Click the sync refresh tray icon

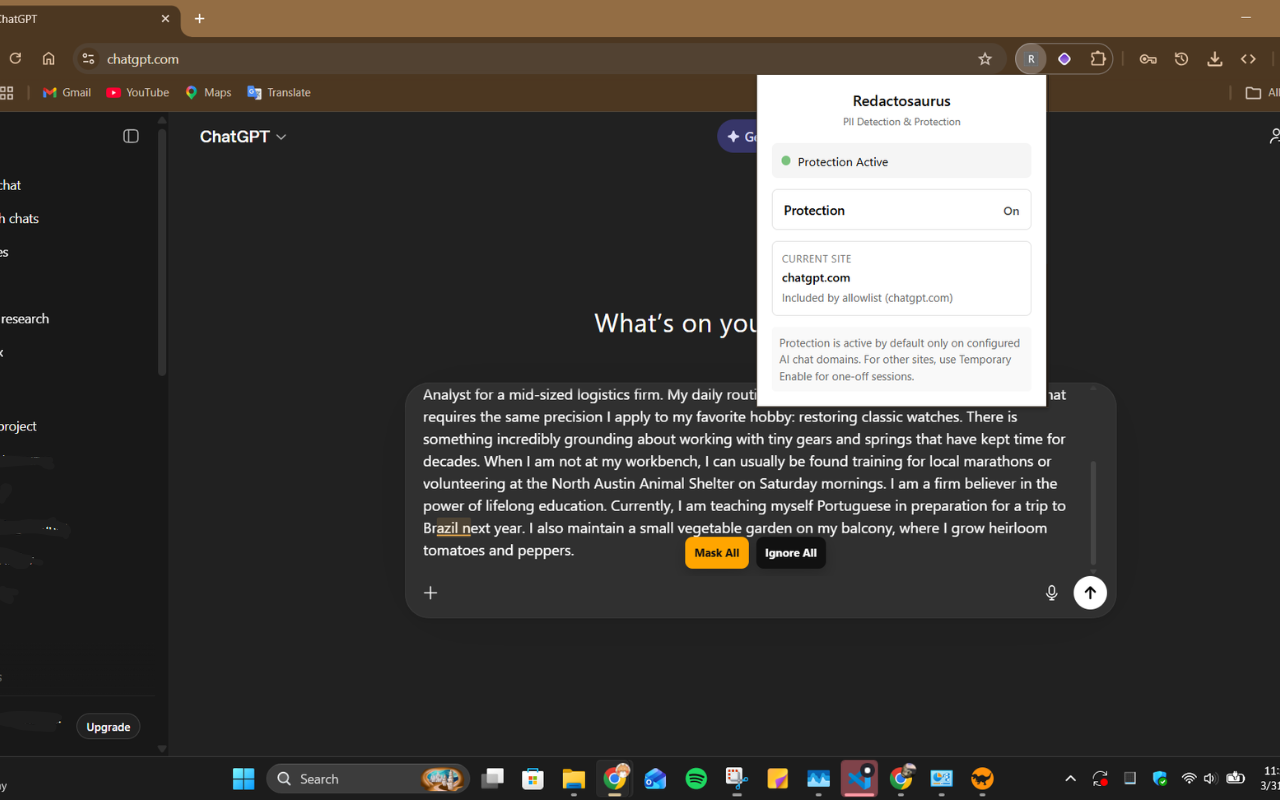[x=1100, y=779]
